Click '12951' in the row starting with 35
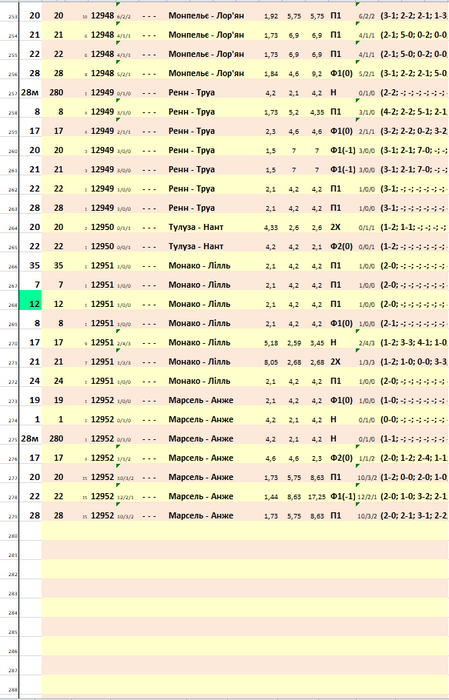 (x=103, y=266)
